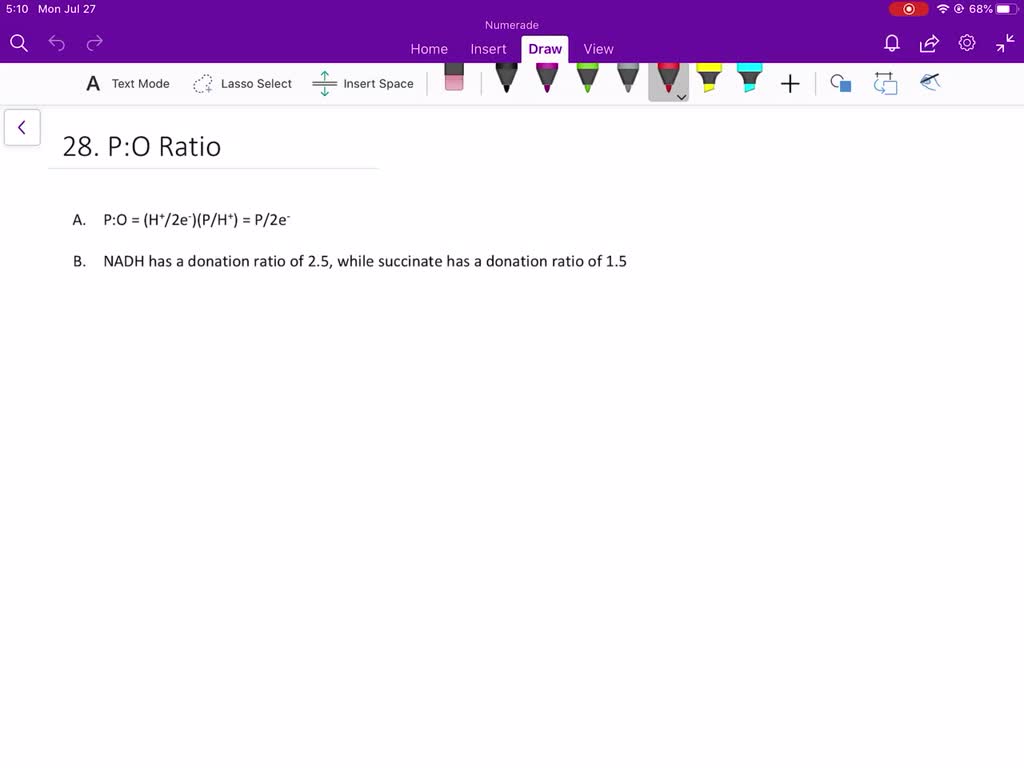Pick the purple pen

[546, 78]
